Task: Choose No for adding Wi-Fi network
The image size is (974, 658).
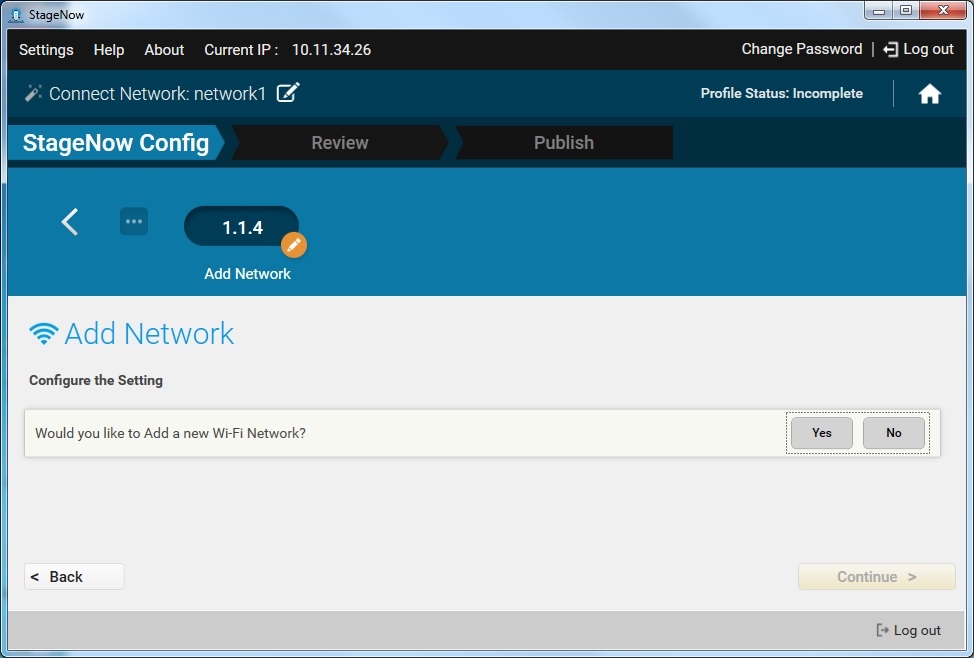Action: [x=893, y=433]
